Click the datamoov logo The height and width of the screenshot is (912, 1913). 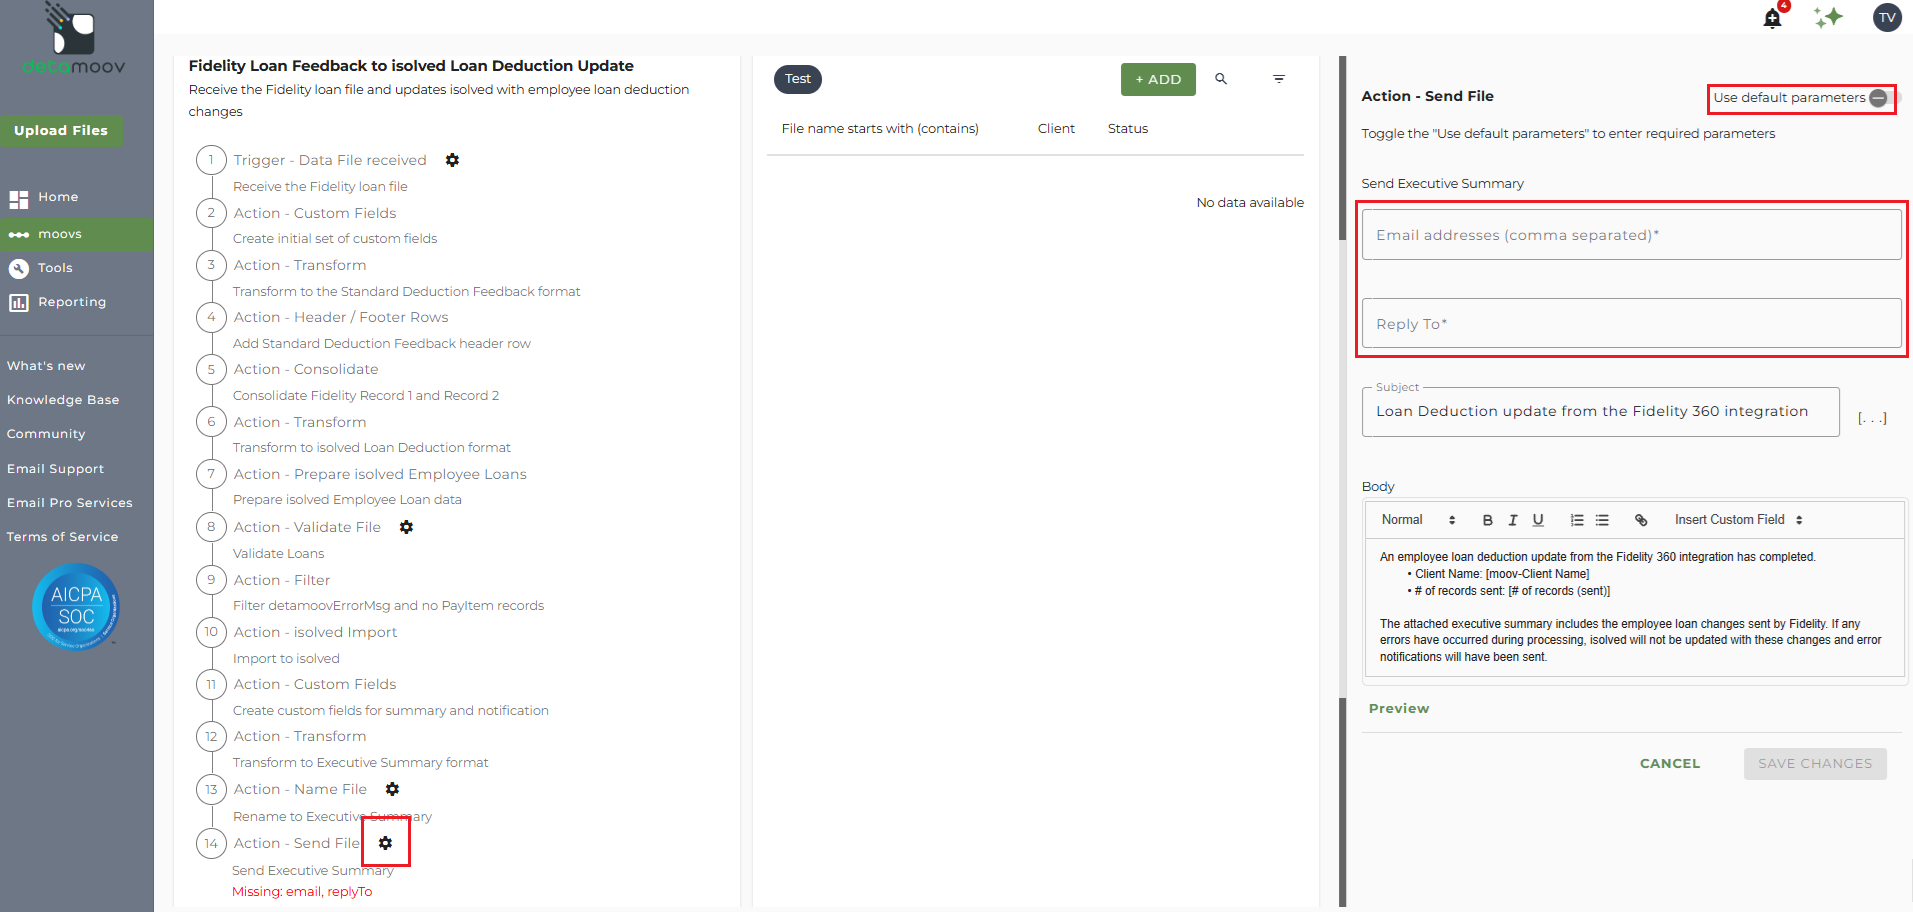[74, 40]
